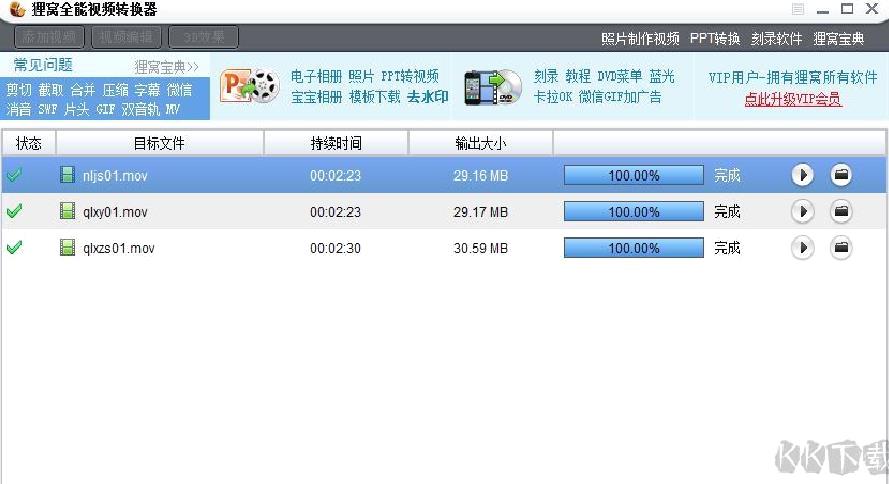The width and height of the screenshot is (889, 484).
Task: Open output folder for qlxzs01.mov
Action: click(841, 248)
